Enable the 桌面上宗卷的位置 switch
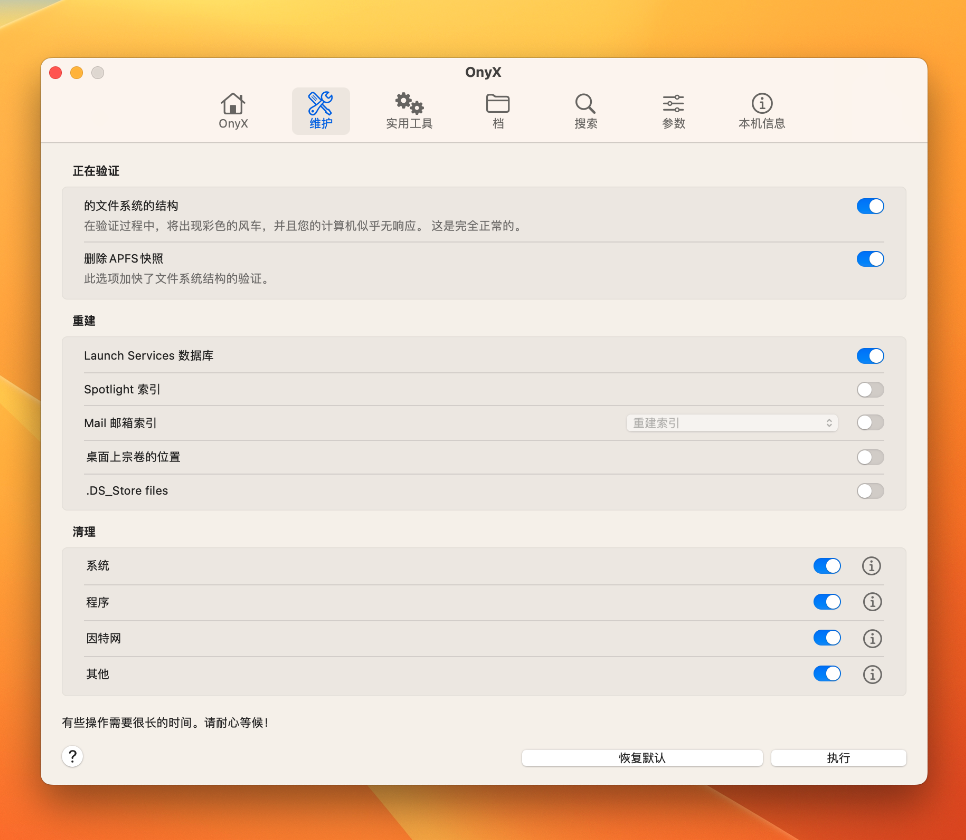The image size is (966, 840). (869, 457)
